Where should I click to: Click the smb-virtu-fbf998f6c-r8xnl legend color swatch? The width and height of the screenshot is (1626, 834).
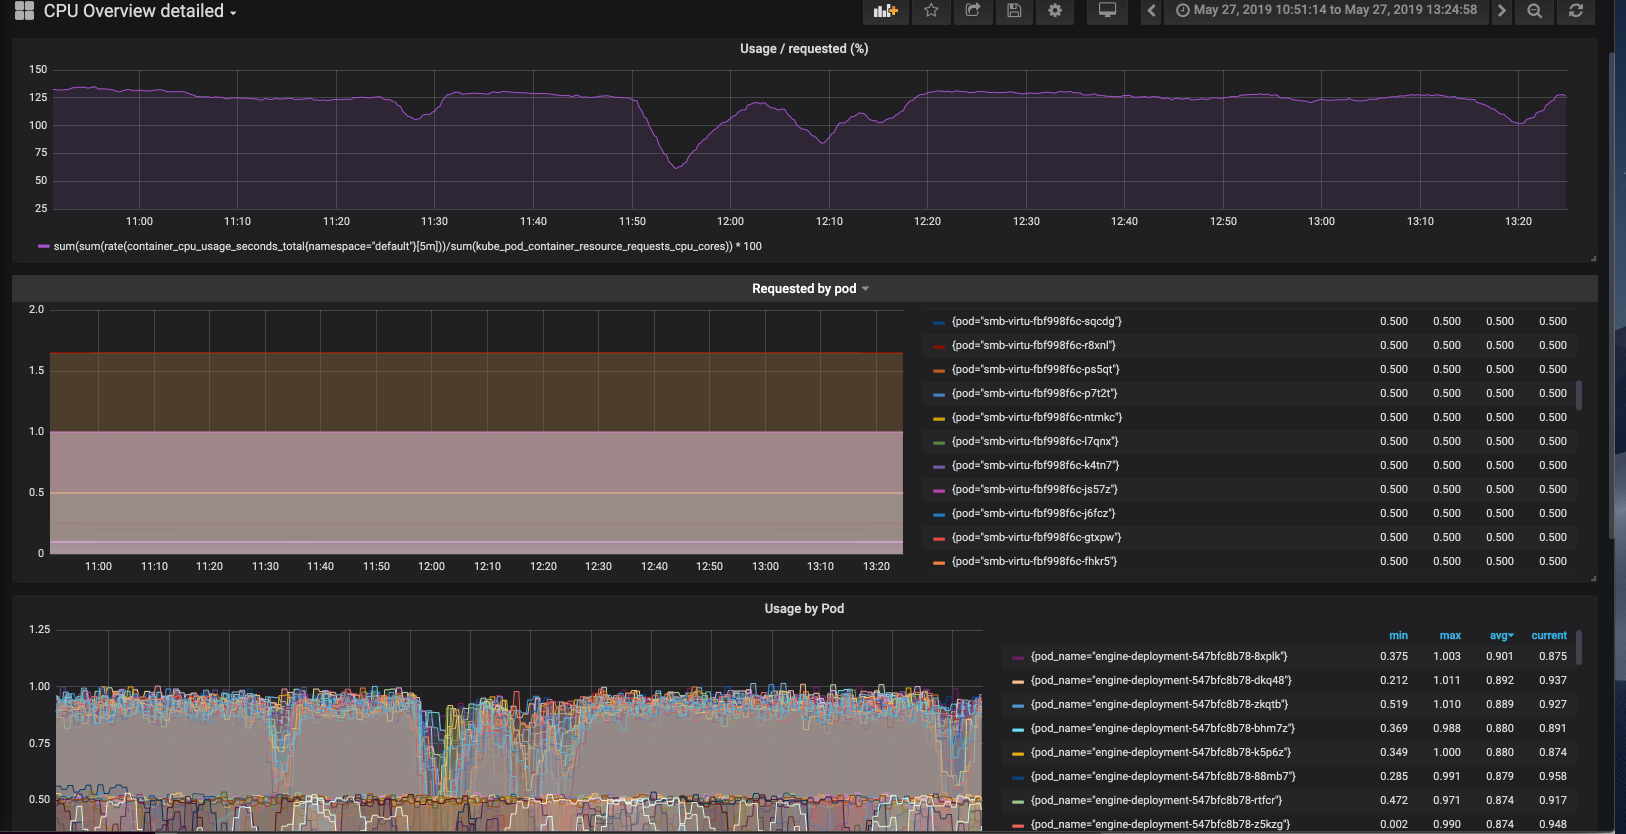click(x=939, y=346)
